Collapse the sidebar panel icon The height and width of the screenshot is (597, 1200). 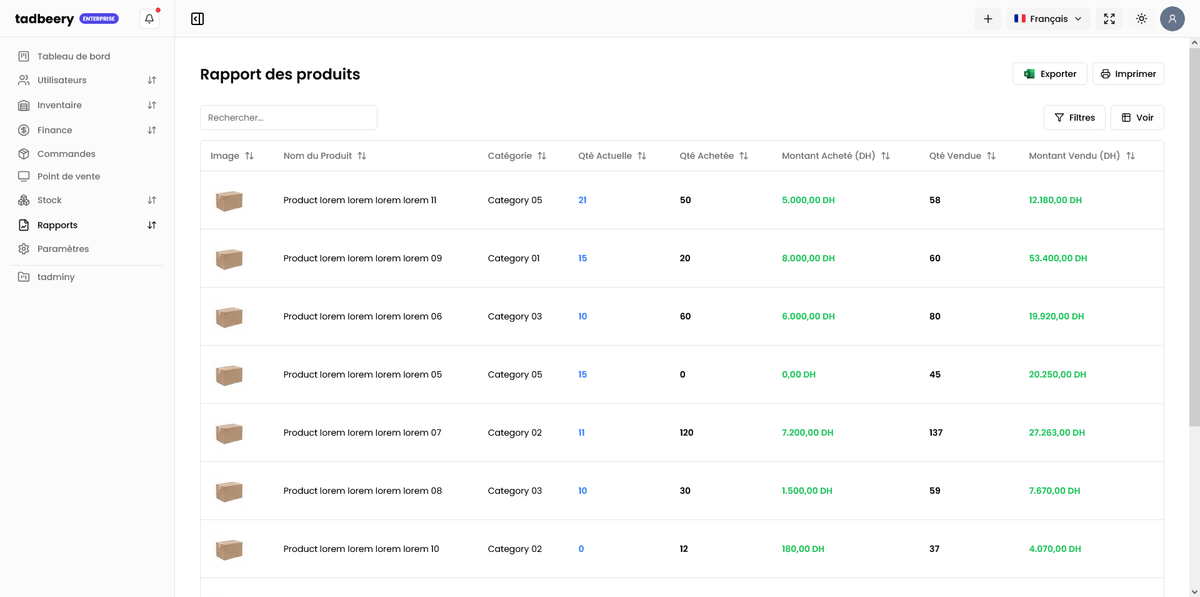pos(197,19)
